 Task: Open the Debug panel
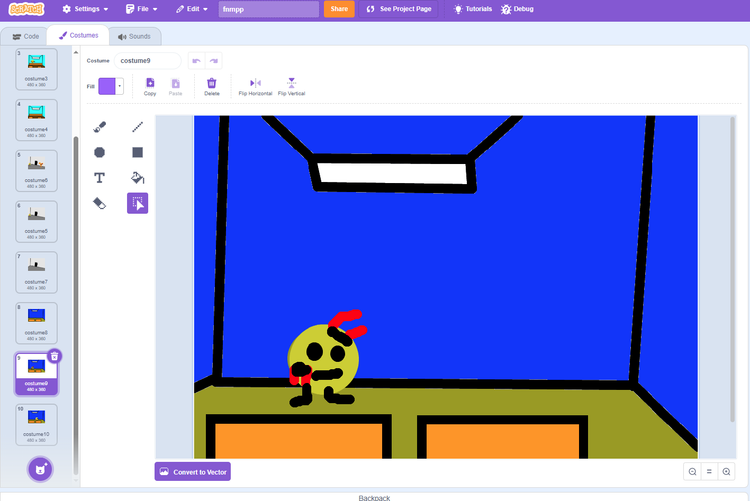tap(517, 9)
